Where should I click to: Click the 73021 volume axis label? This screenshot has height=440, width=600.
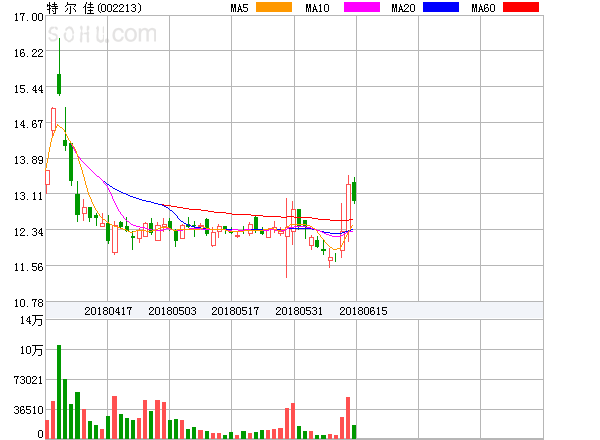coord(28,380)
